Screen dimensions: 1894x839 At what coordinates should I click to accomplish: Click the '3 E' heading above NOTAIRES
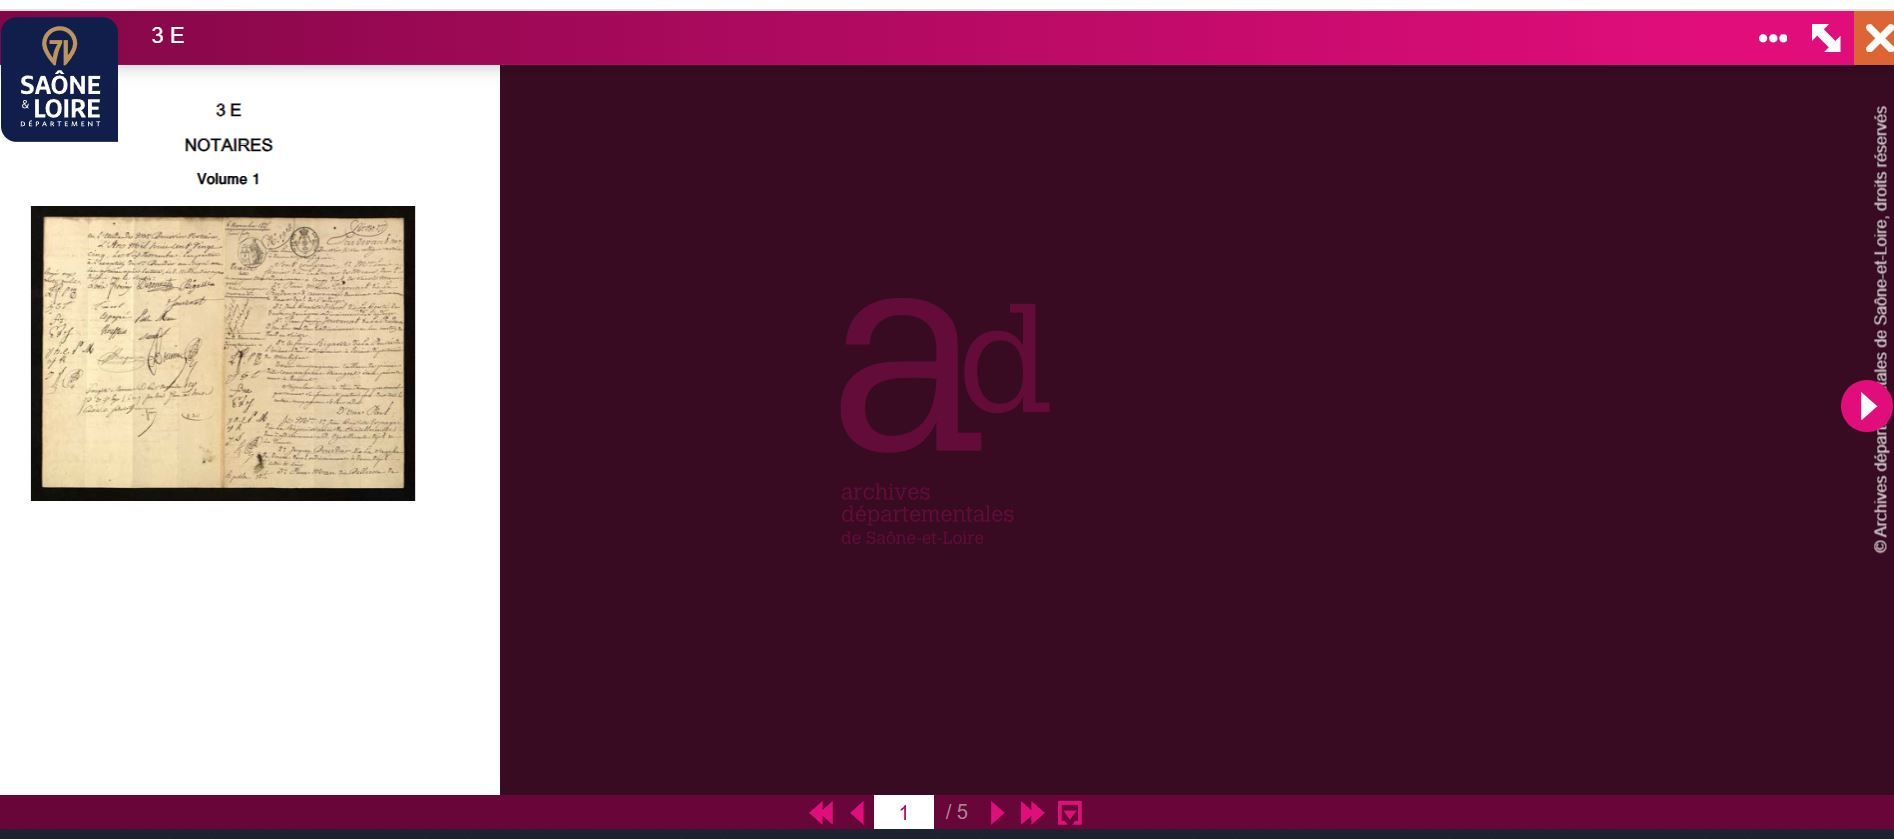tap(228, 110)
